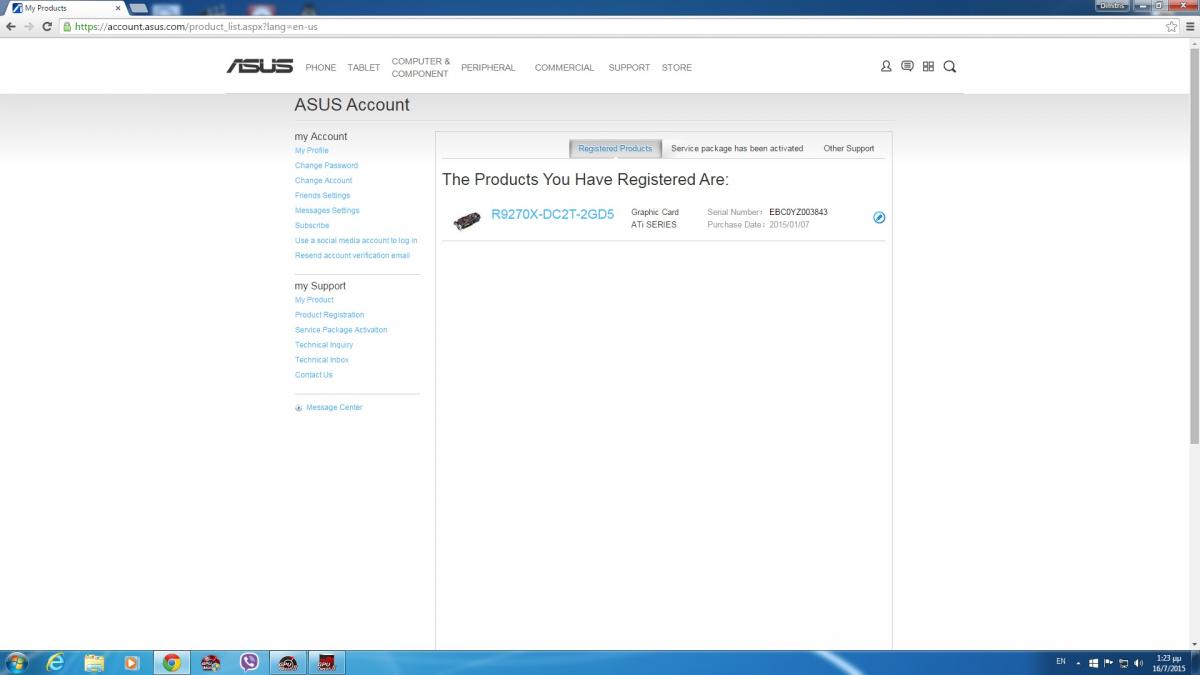Open the Message Center link
Viewport: 1200px width, 675px height.
click(334, 408)
